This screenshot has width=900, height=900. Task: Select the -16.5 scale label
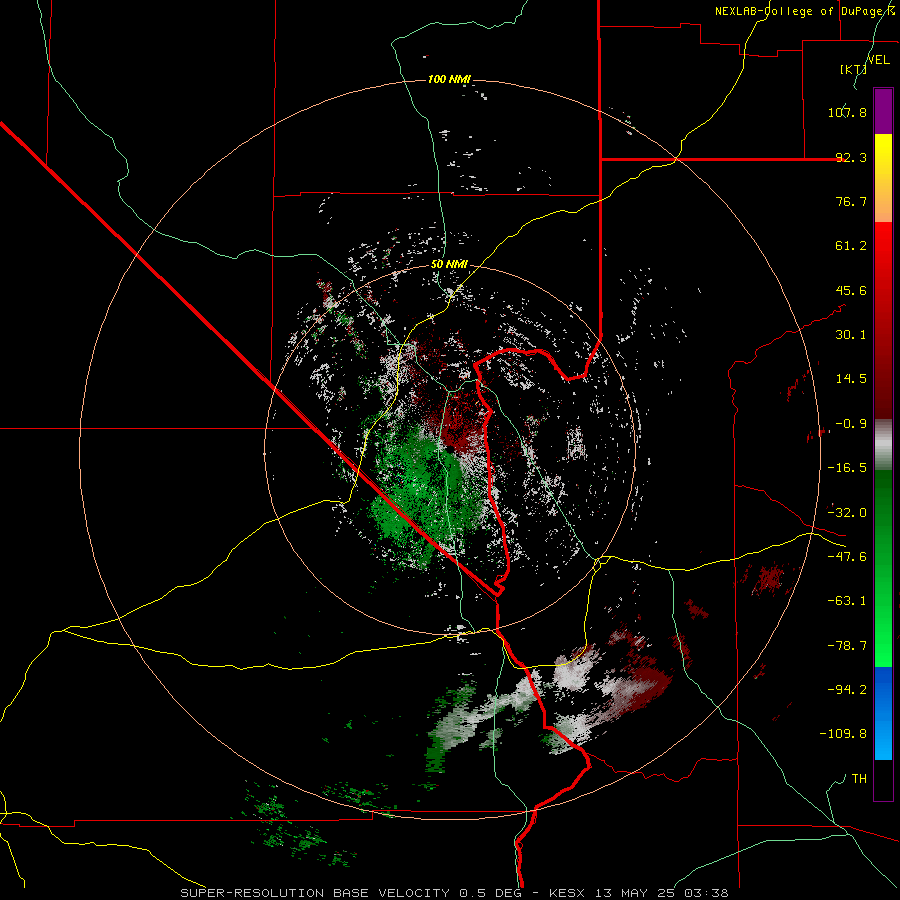tap(847, 468)
